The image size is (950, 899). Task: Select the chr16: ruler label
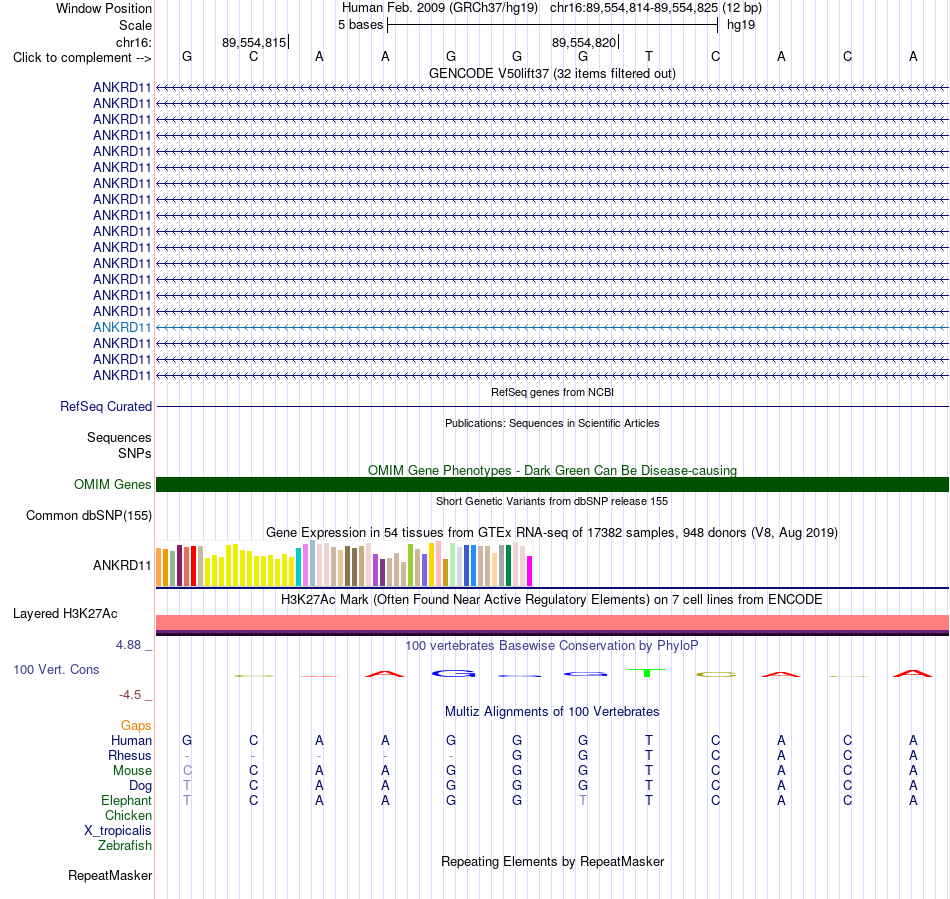[133, 42]
